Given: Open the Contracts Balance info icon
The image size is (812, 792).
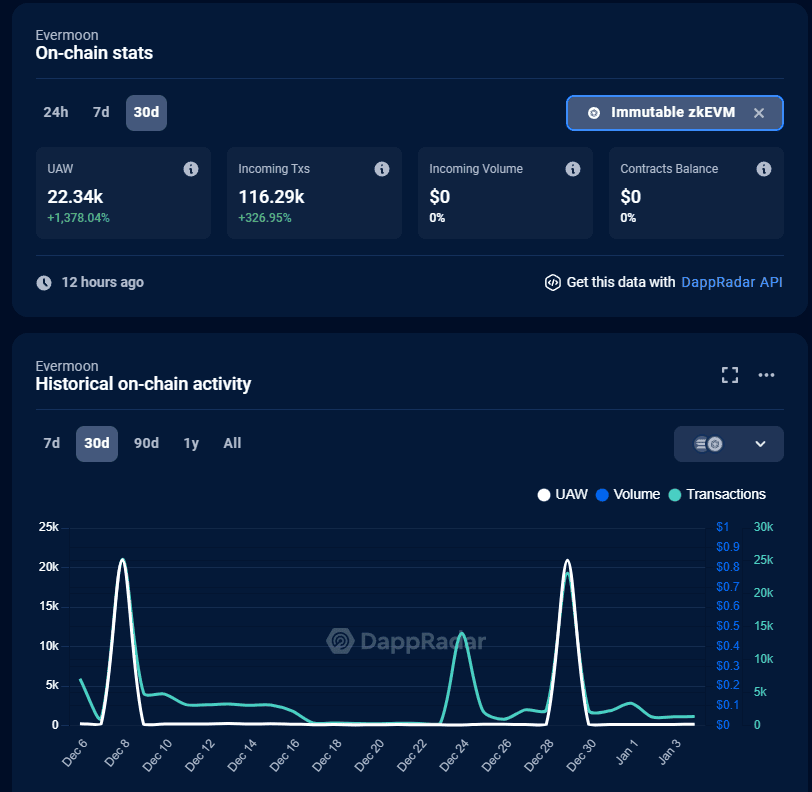Looking at the screenshot, I should click(x=764, y=169).
